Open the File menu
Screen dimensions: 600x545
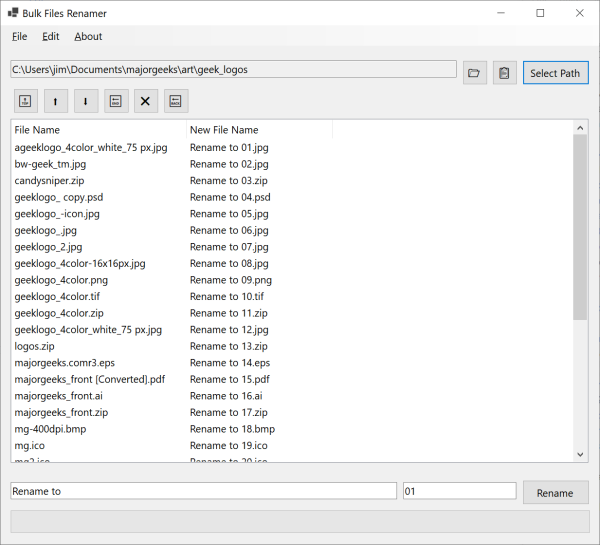coord(19,36)
